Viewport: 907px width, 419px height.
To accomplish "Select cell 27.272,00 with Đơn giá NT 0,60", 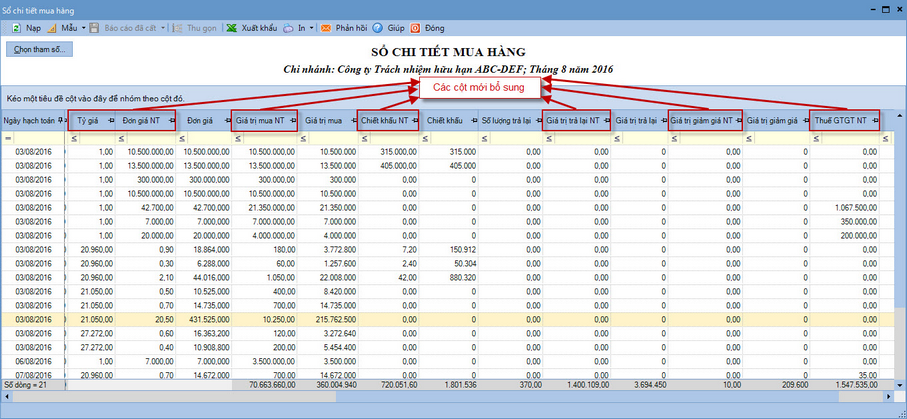I will pyautogui.click(x=91, y=333).
